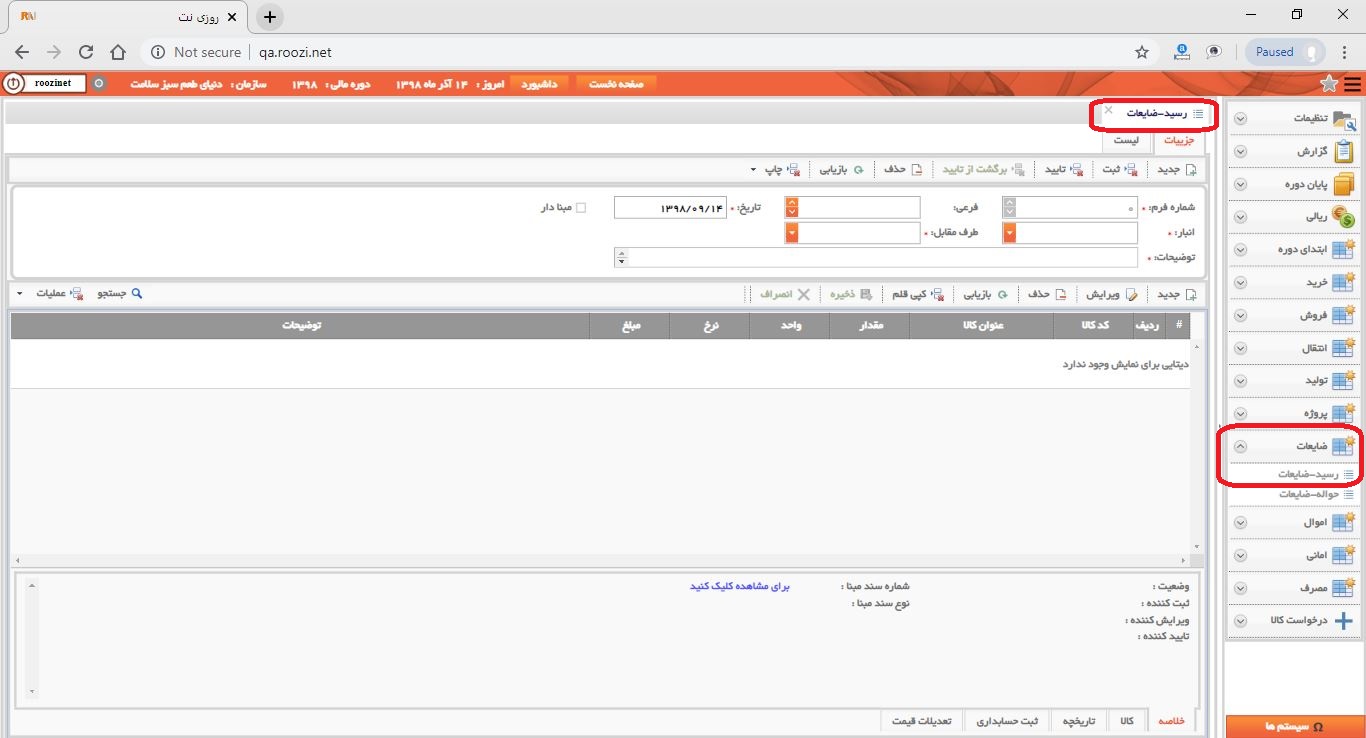Switch to the لیست tab

[x=1126, y=140]
